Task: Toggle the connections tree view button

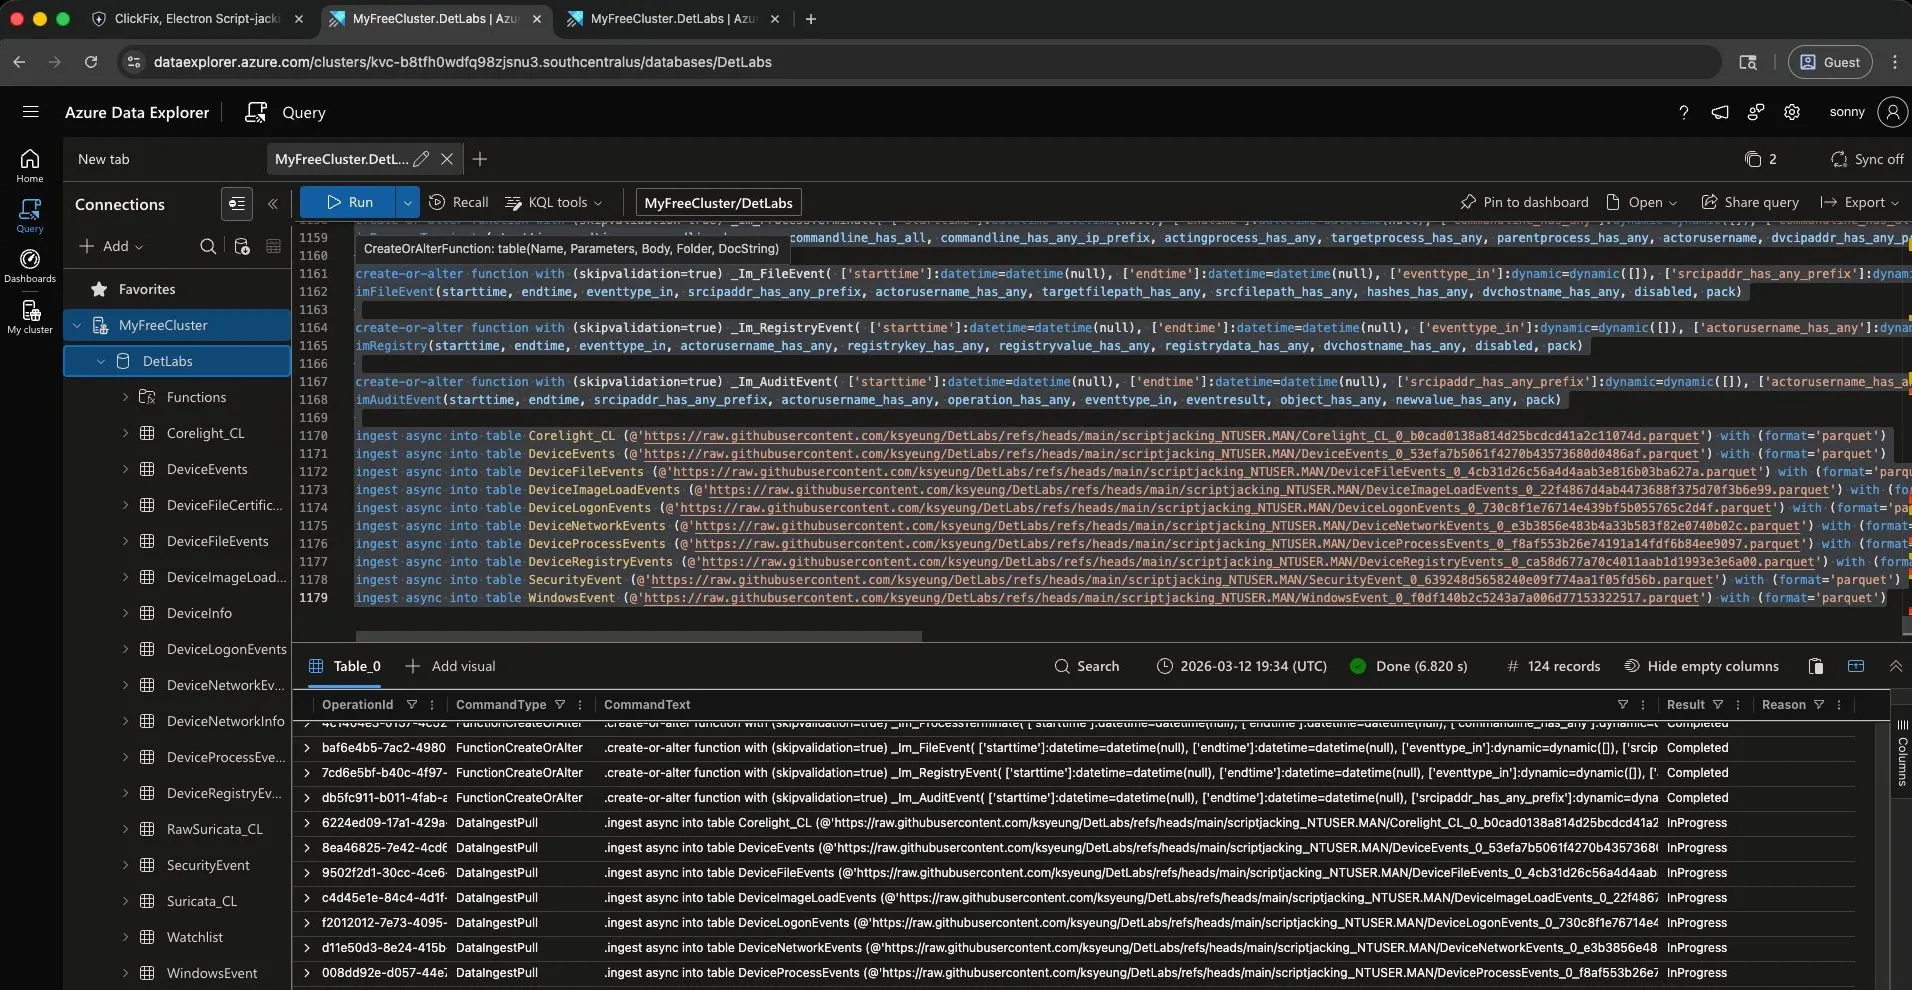Action: pos(237,204)
